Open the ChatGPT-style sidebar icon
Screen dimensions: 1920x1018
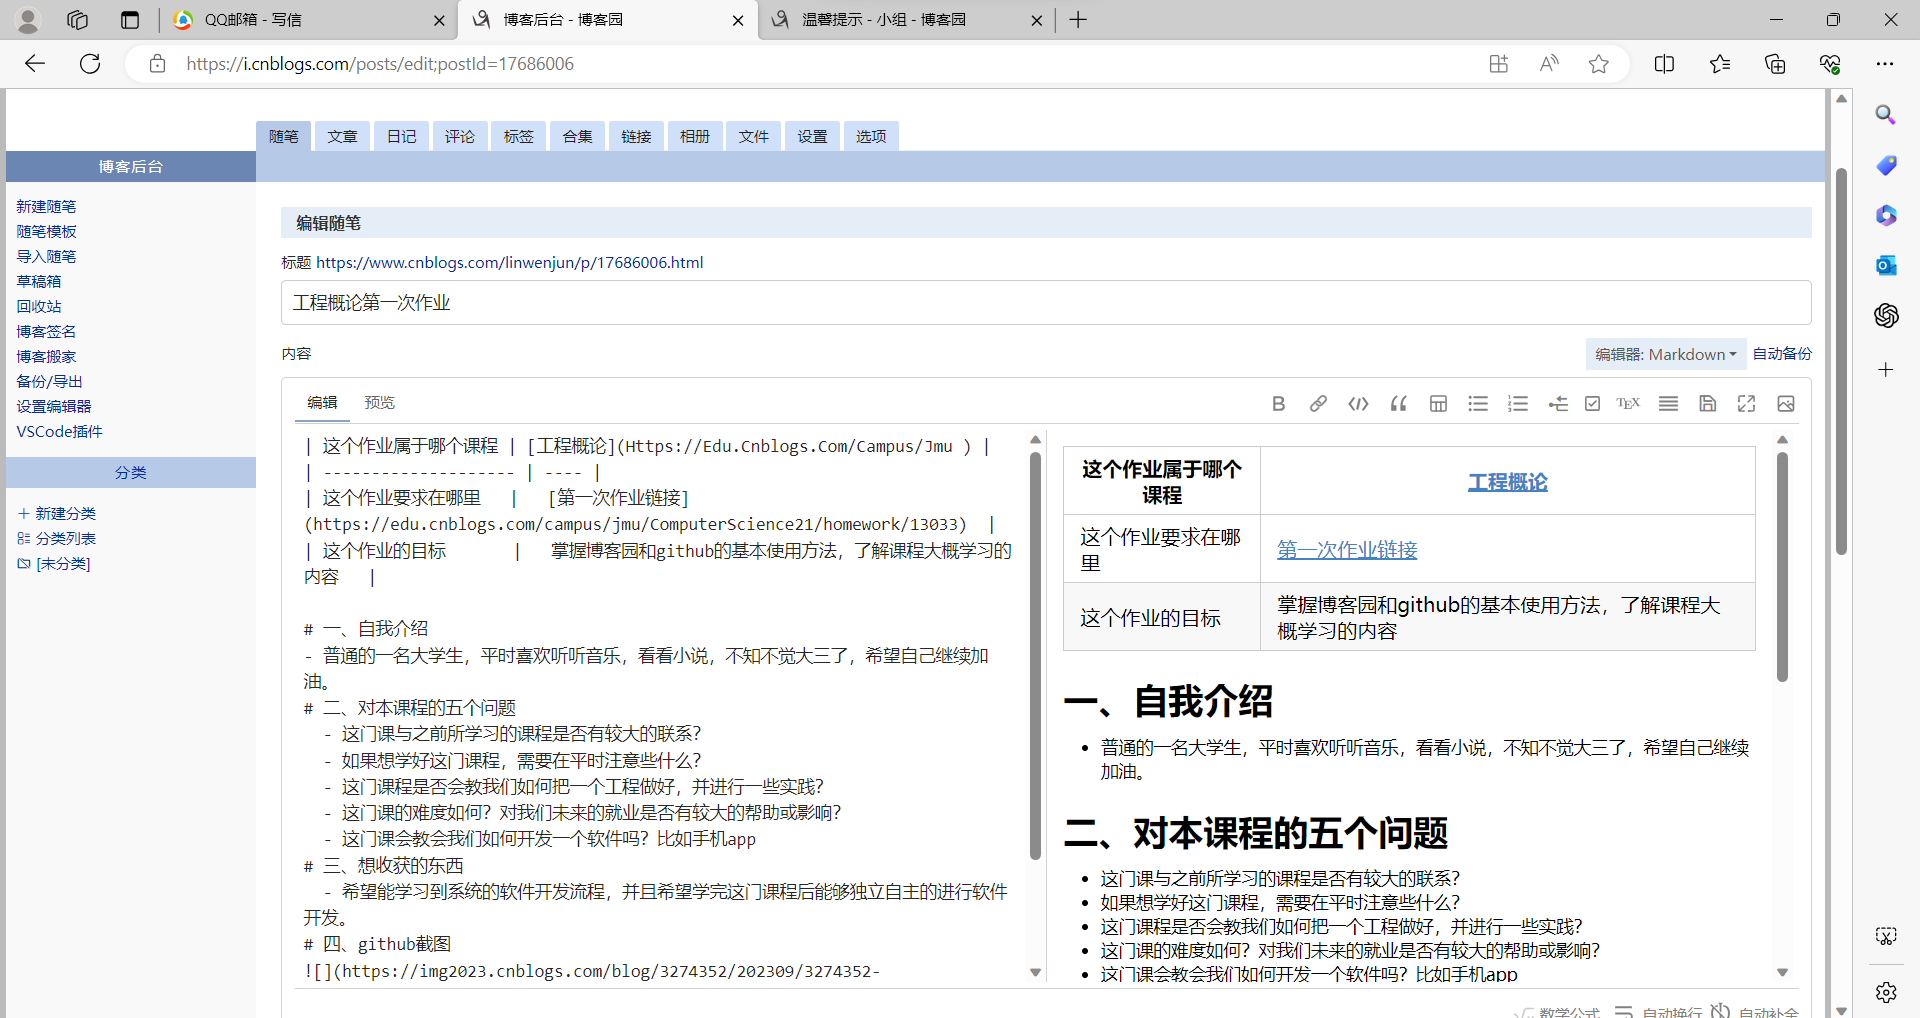click(x=1885, y=315)
